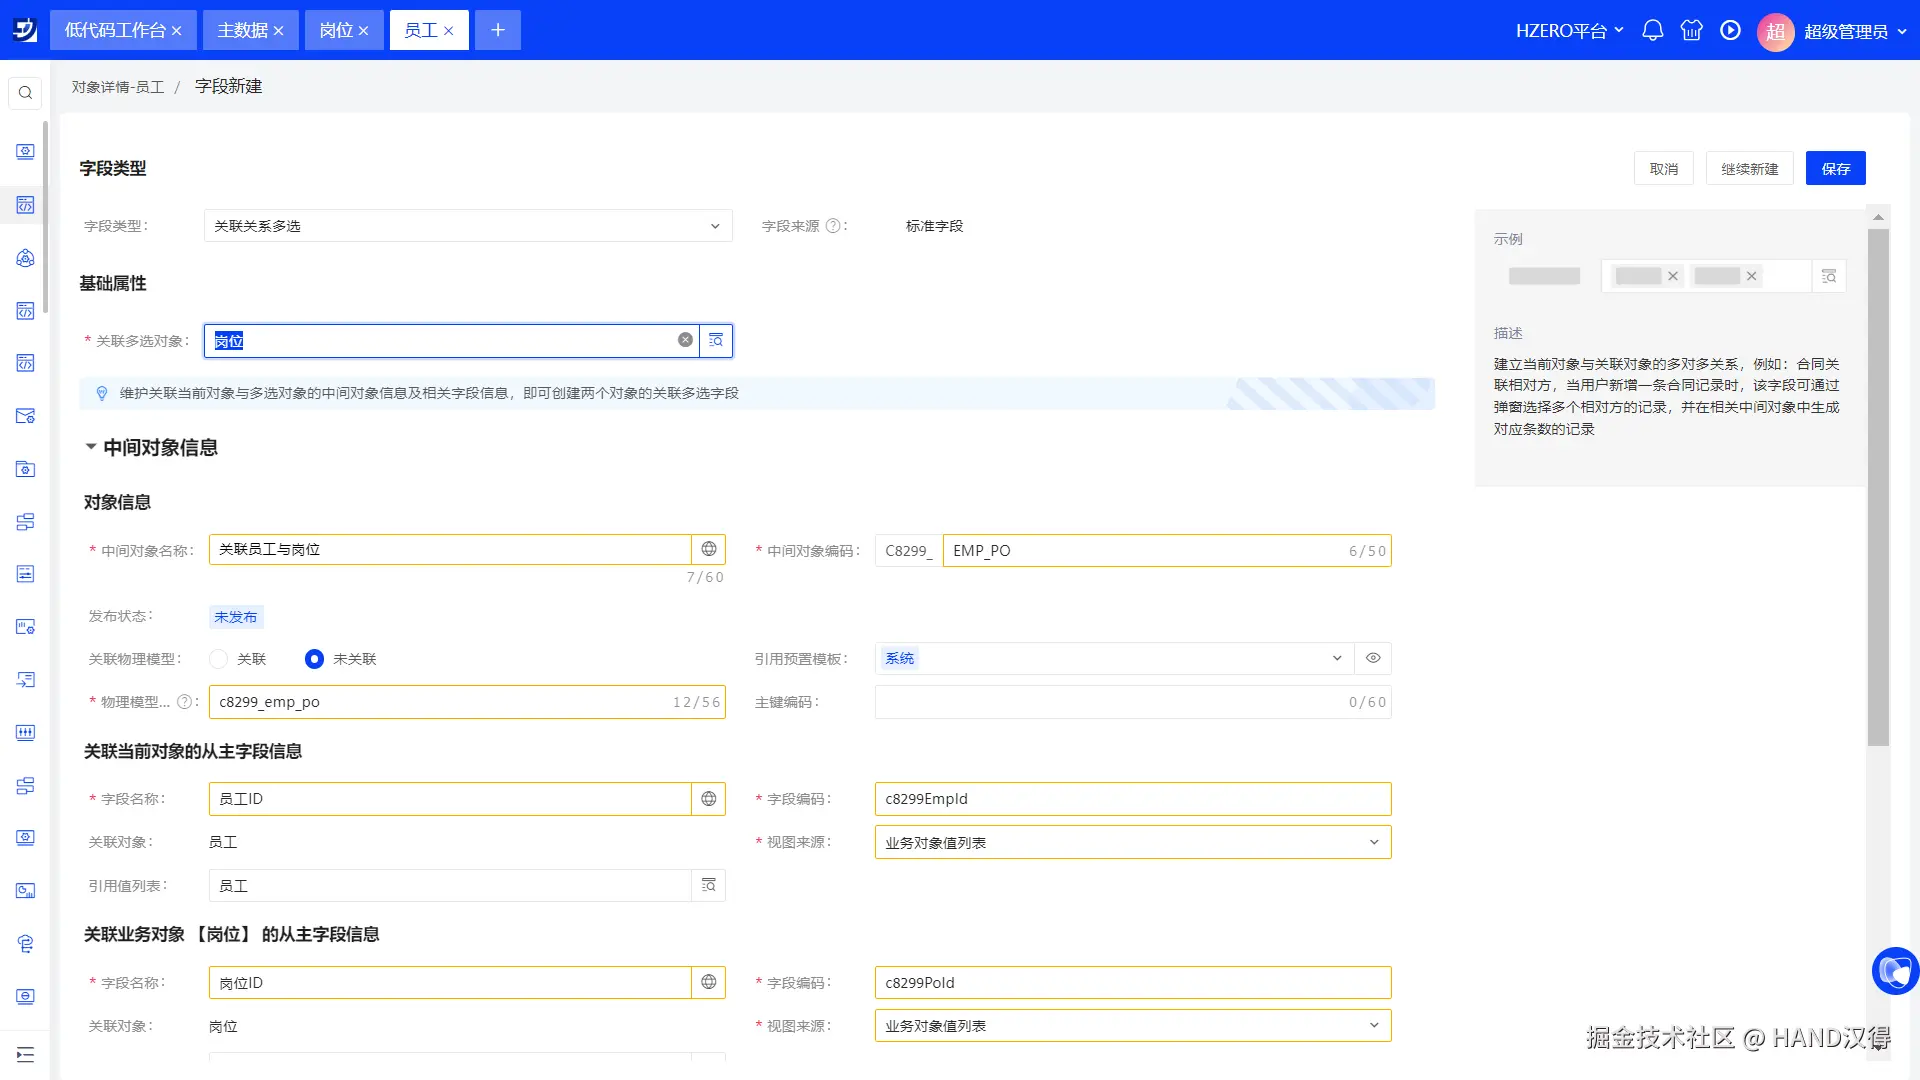
Task: Open the shirt theme icon in header
Action: click(1691, 30)
